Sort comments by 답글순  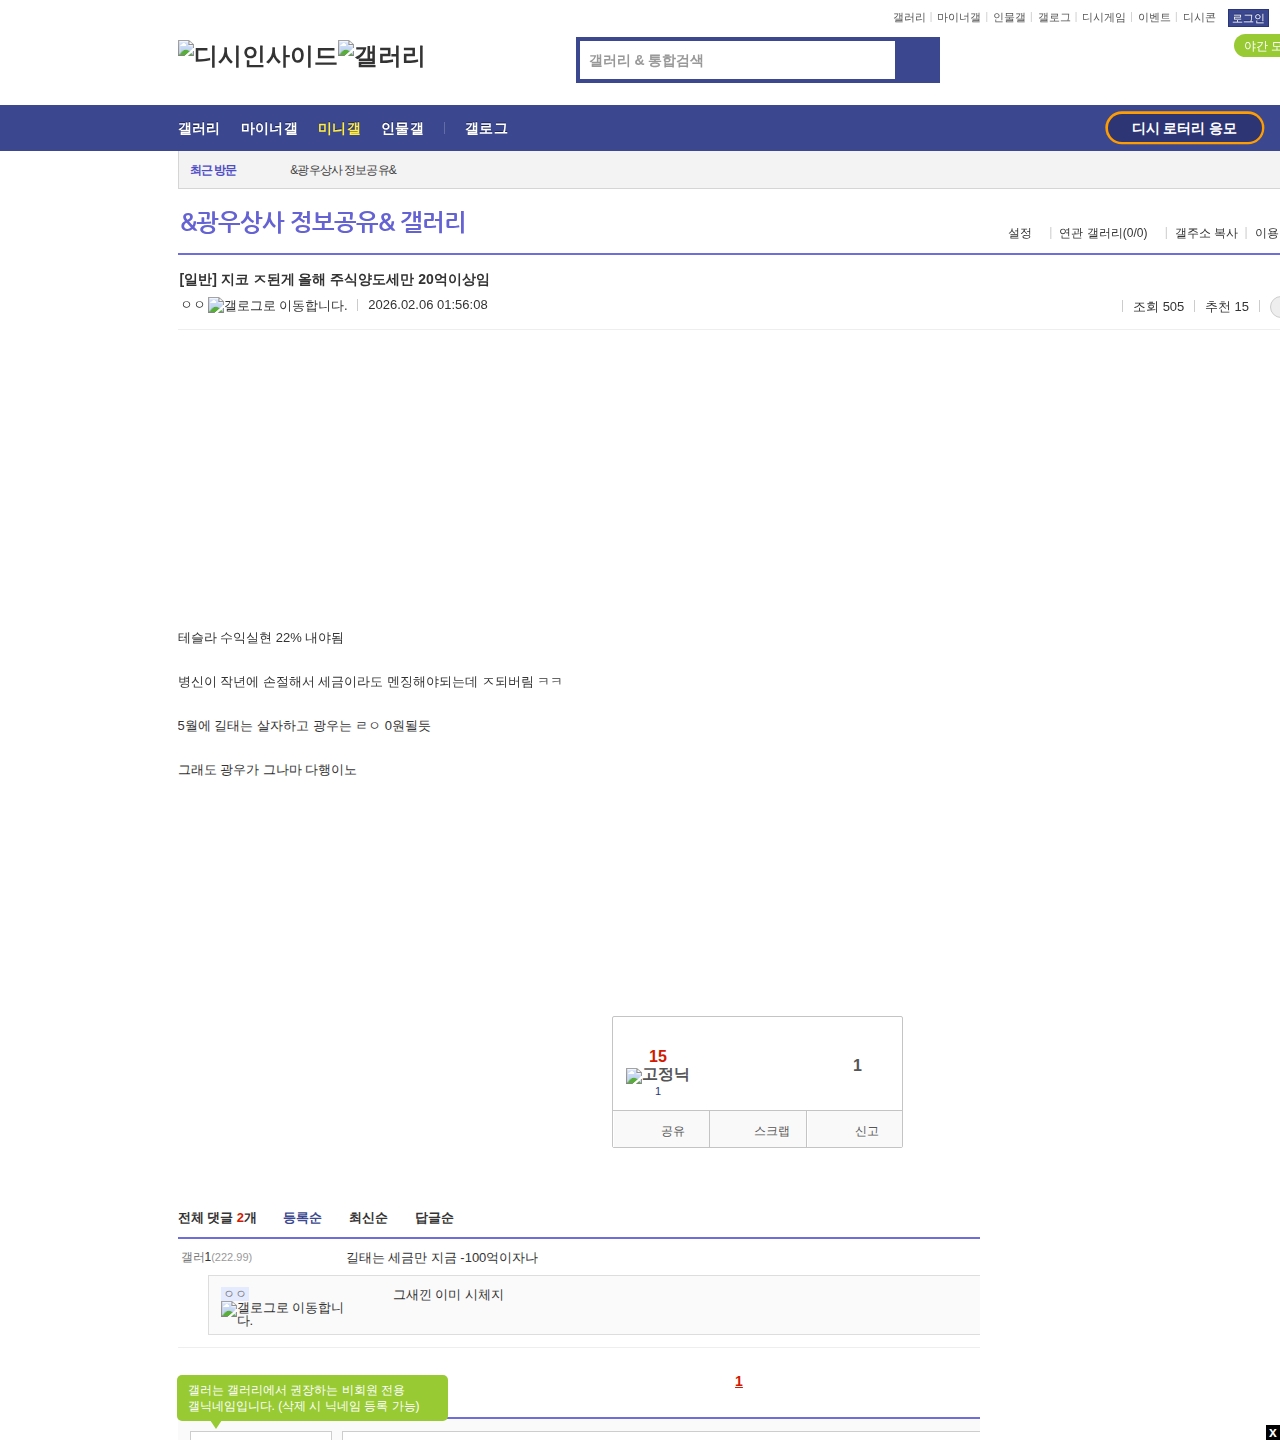pos(434,1218)
